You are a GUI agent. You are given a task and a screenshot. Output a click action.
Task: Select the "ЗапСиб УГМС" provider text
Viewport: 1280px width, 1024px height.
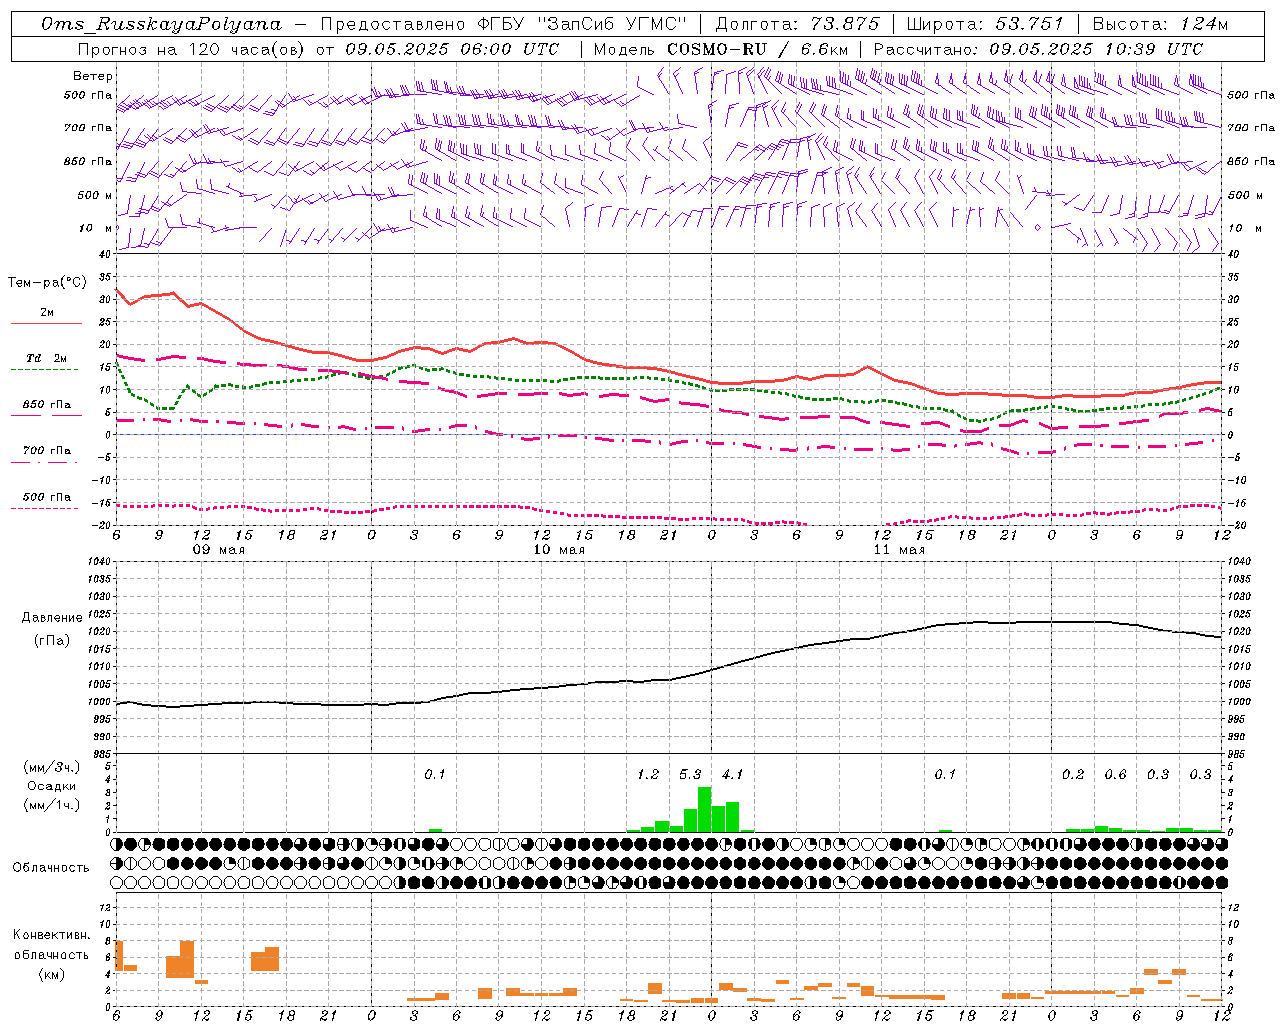pyautogui.click(x=612, y=24)
